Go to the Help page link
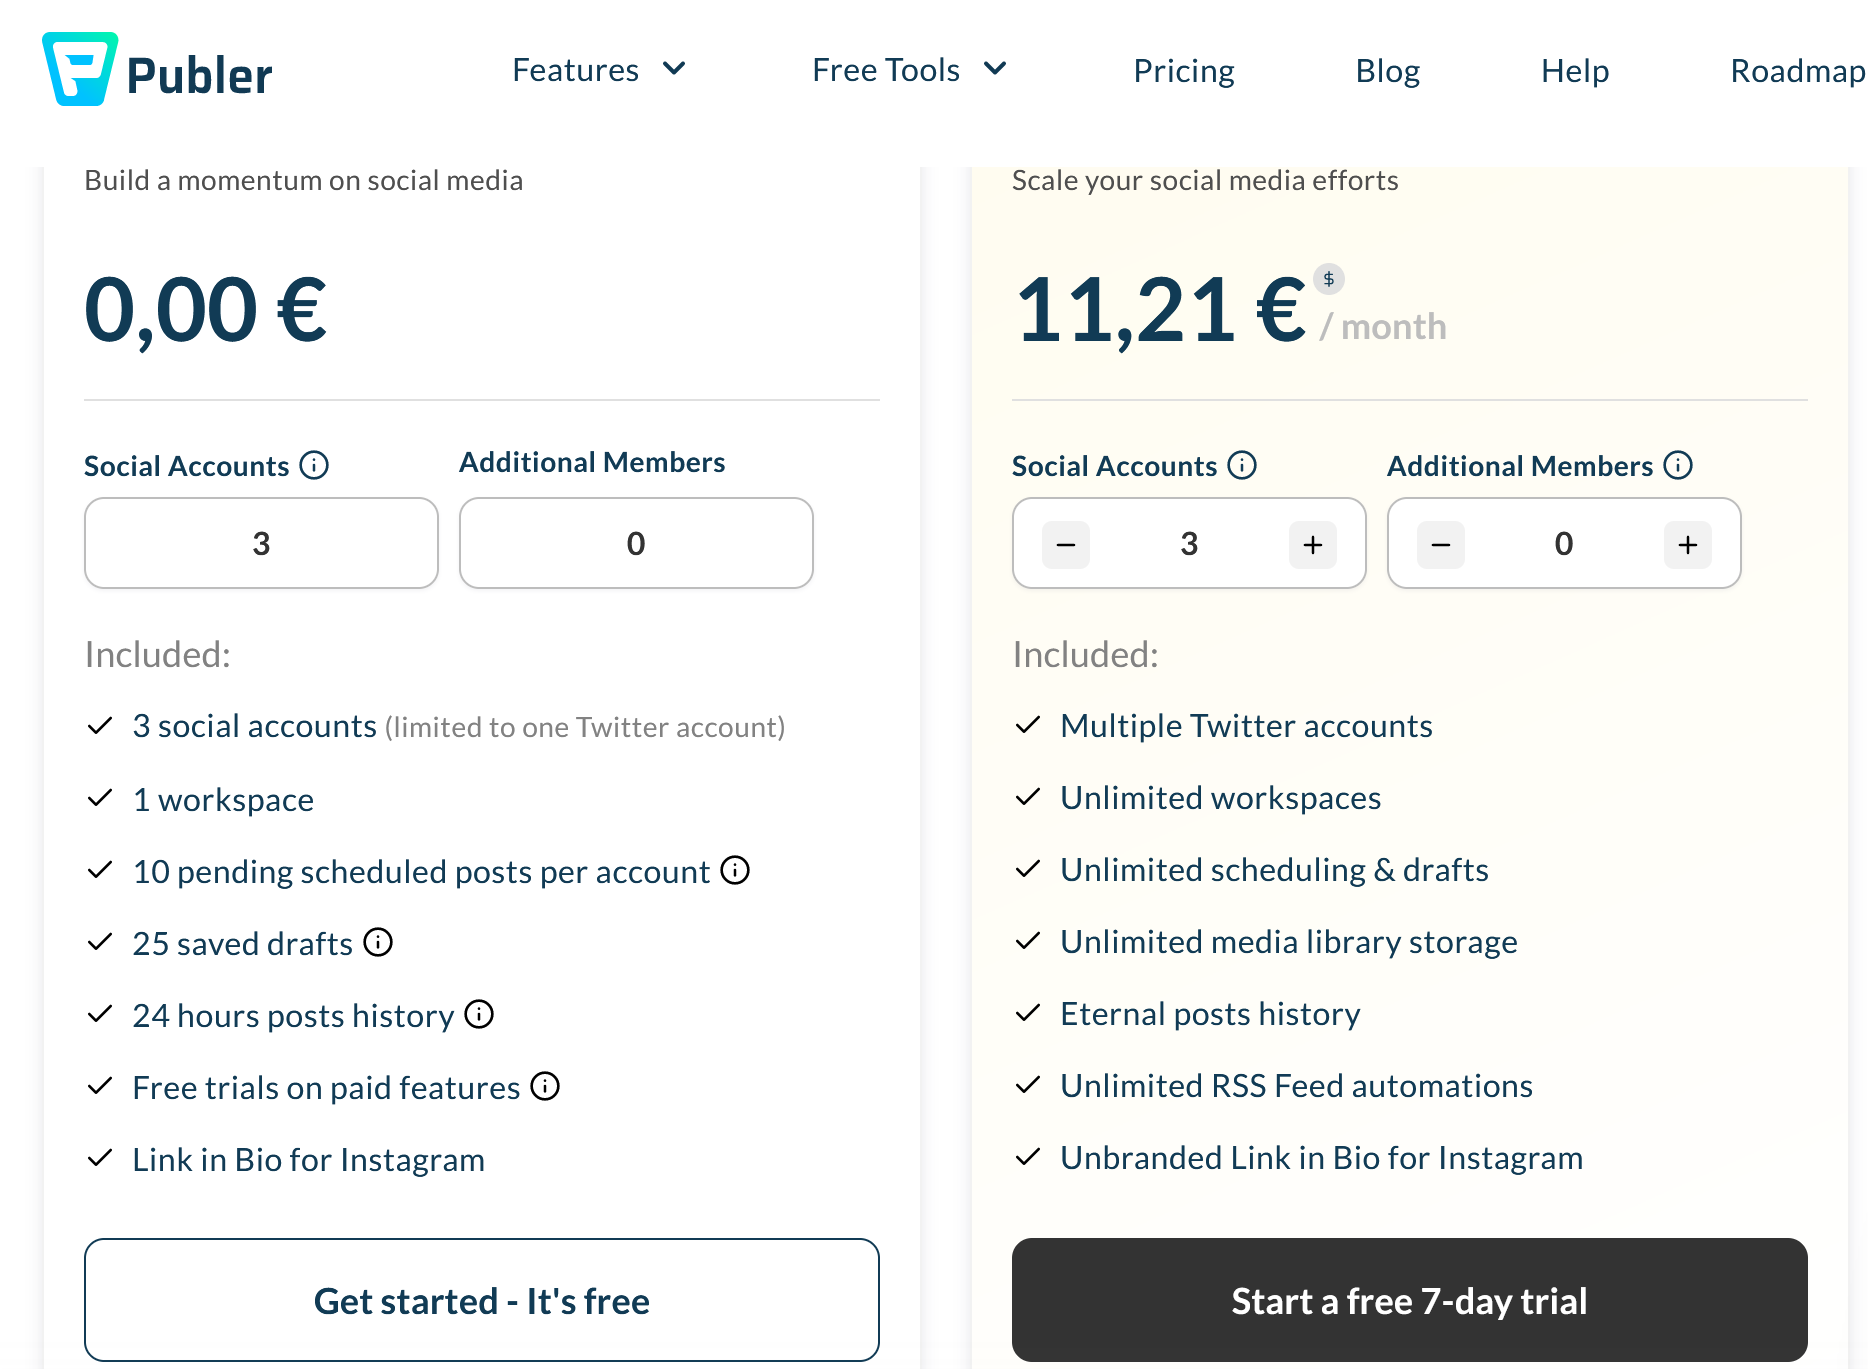The height and width of the screenshot is (1369, 1868). click(x=1575, y=71)
